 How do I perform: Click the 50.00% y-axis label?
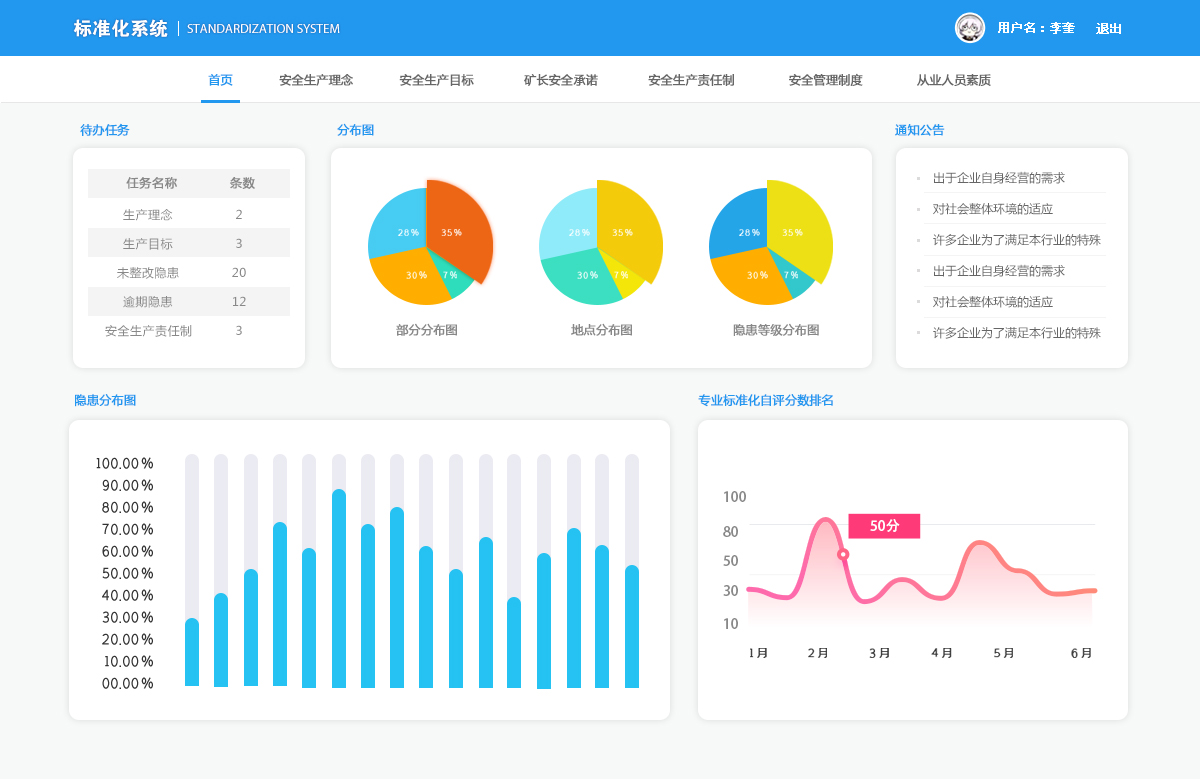(x=128, y=573)
